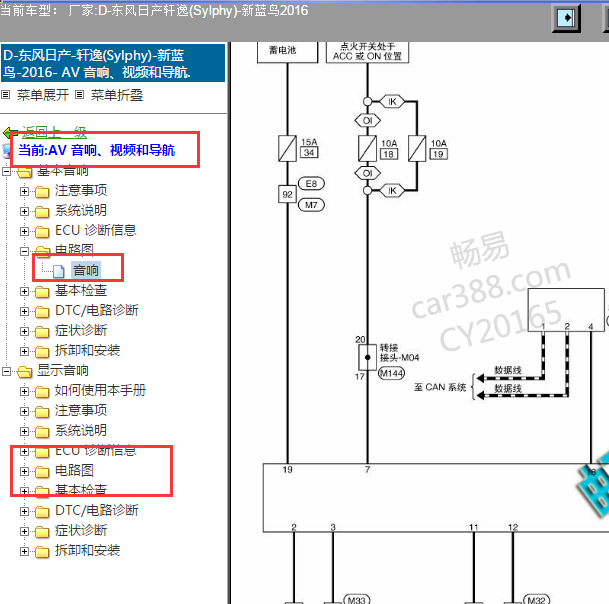
Task: Click the E8 connector label in diagram
Action: 311,184
